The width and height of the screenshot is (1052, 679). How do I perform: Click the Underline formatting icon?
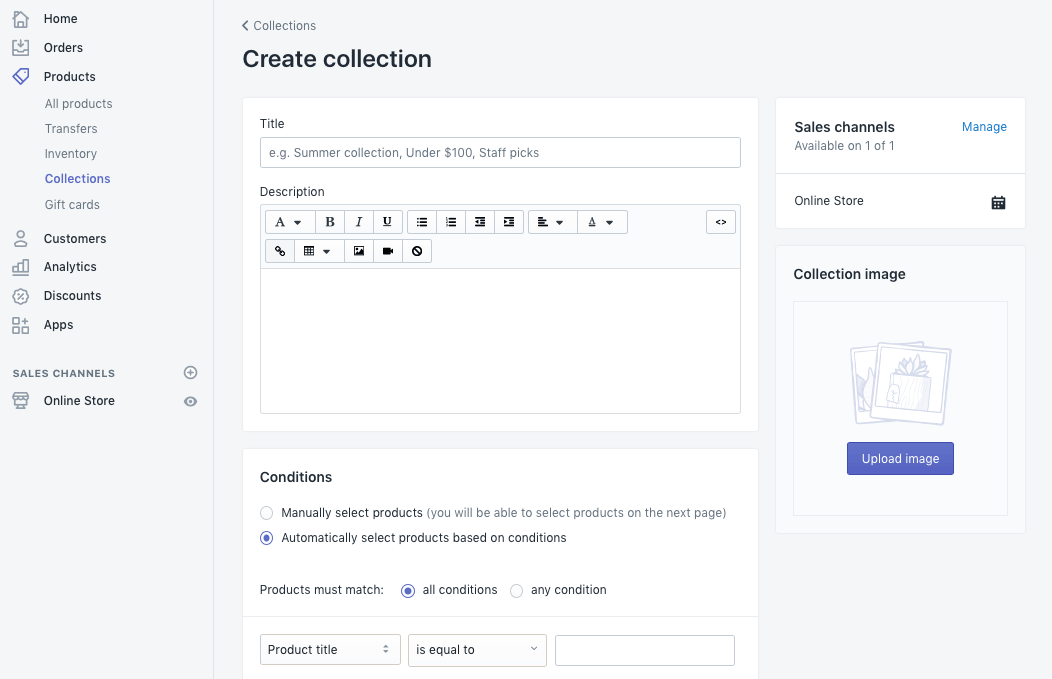pos(388,222)
